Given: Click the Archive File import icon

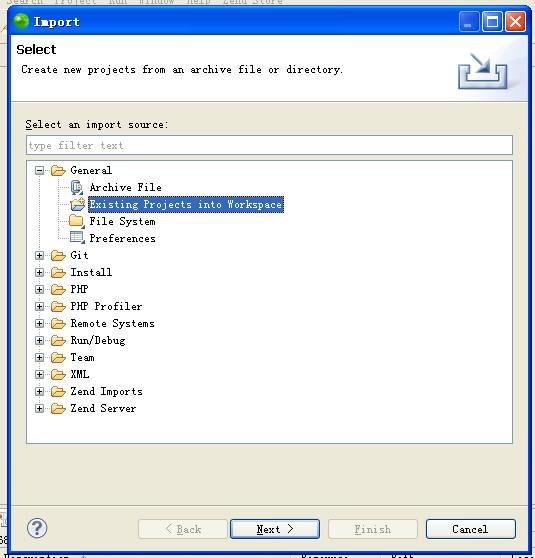Looking at the screenshot, I should [77, 187].
